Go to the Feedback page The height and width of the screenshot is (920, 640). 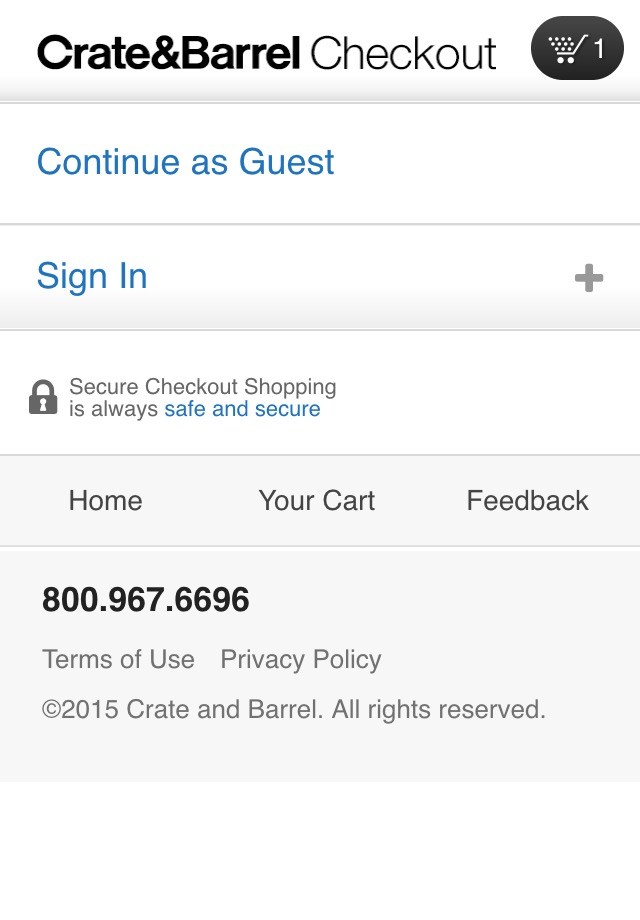pyautogui.click(x=527, y=501)
